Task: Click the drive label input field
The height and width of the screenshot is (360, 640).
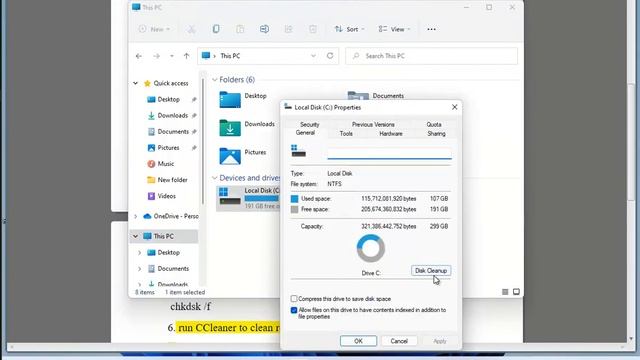Action: (x=389, y=153)
